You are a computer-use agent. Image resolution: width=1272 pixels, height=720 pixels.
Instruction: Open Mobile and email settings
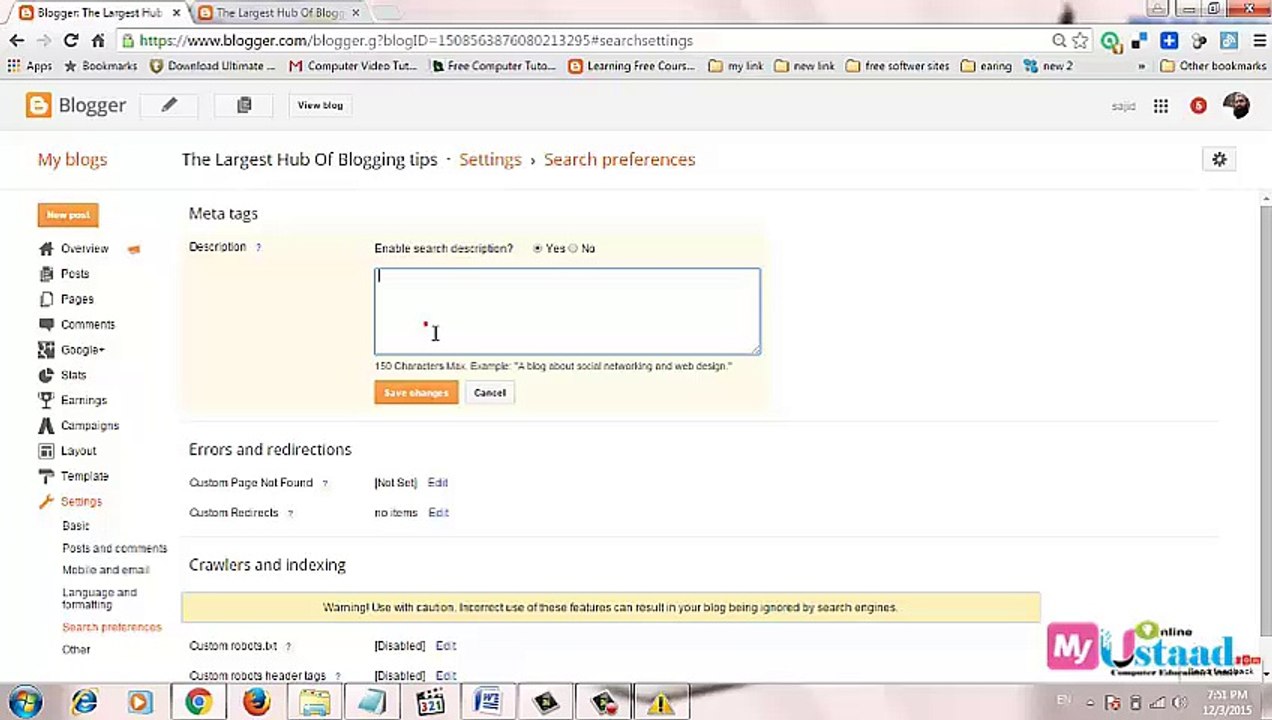(106, 570)
